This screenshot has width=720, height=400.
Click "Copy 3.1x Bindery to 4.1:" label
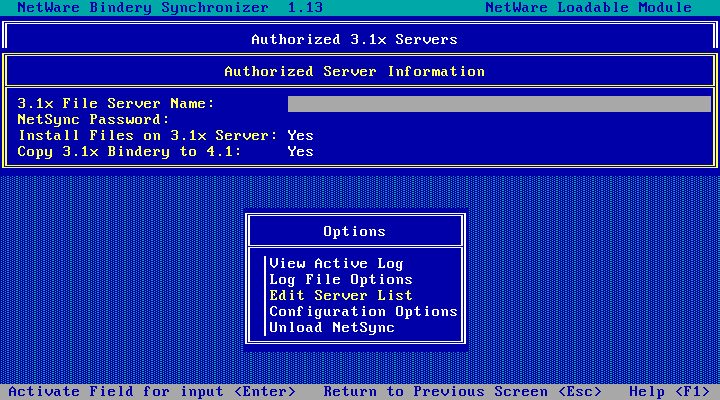point(129,152)
